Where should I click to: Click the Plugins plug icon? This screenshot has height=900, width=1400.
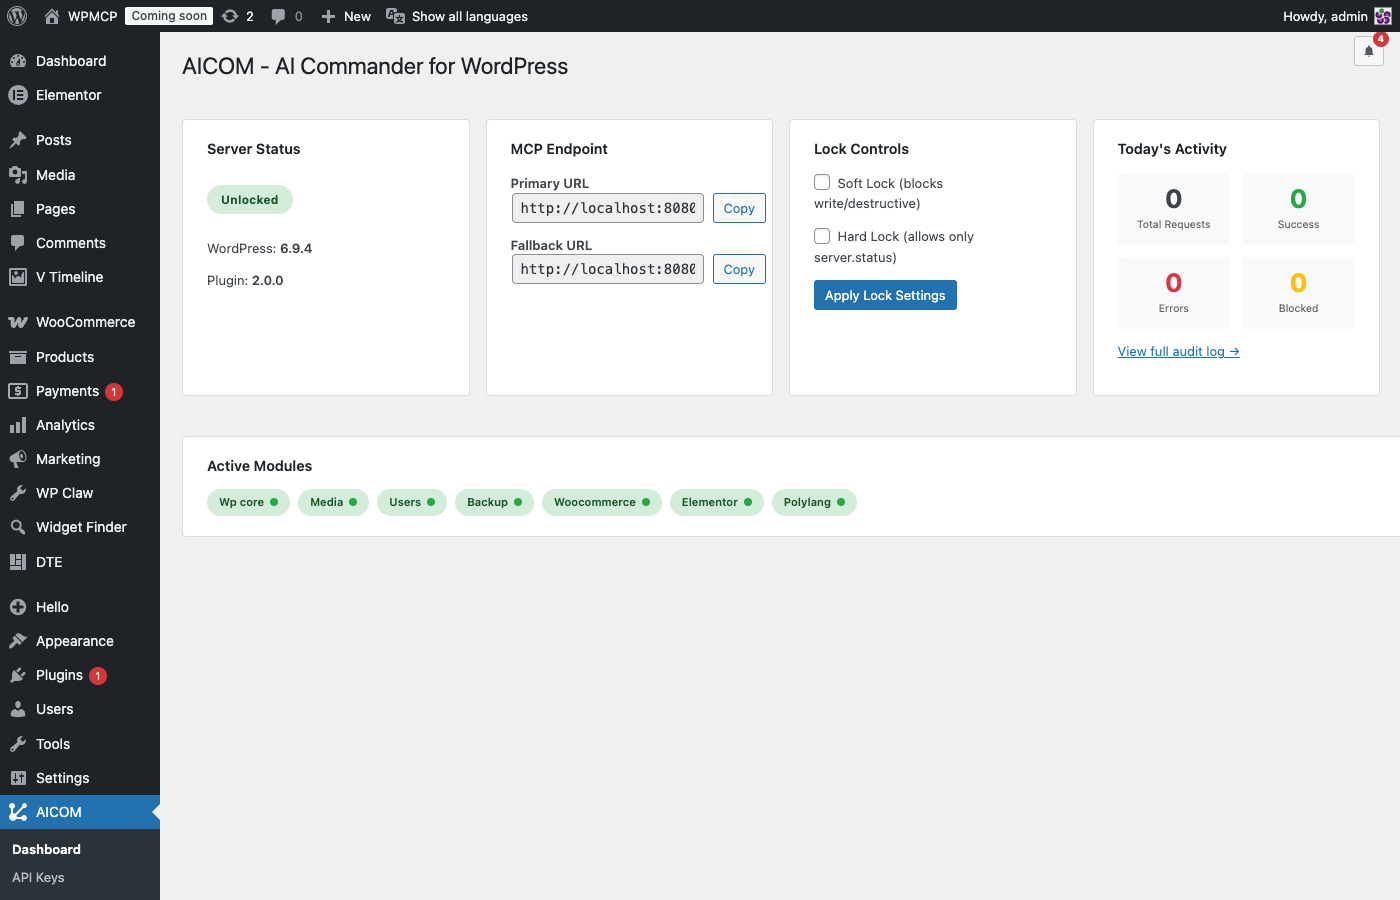pos(18,675)
